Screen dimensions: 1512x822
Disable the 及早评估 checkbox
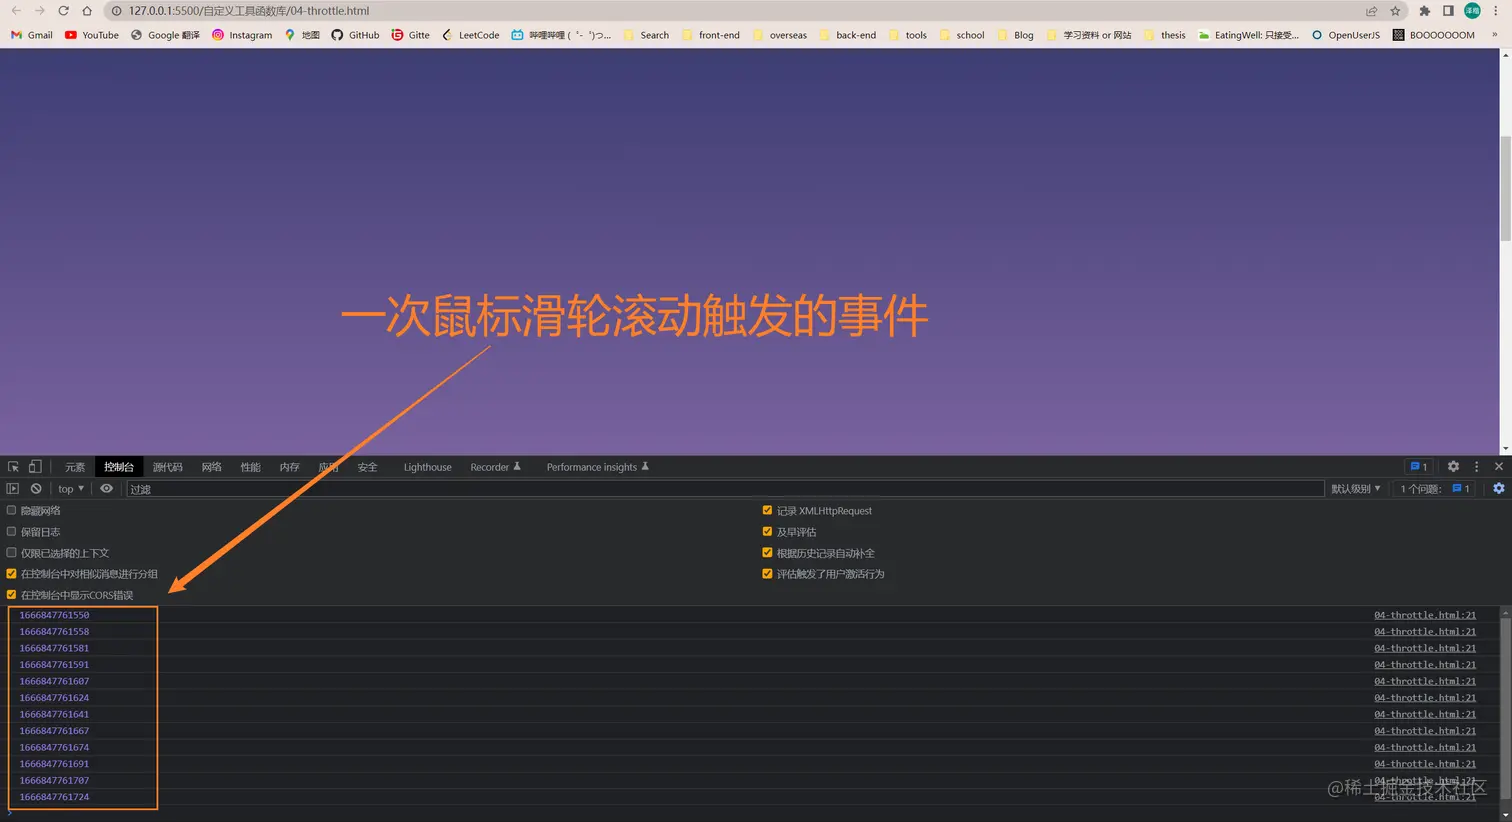click(767, 532)
